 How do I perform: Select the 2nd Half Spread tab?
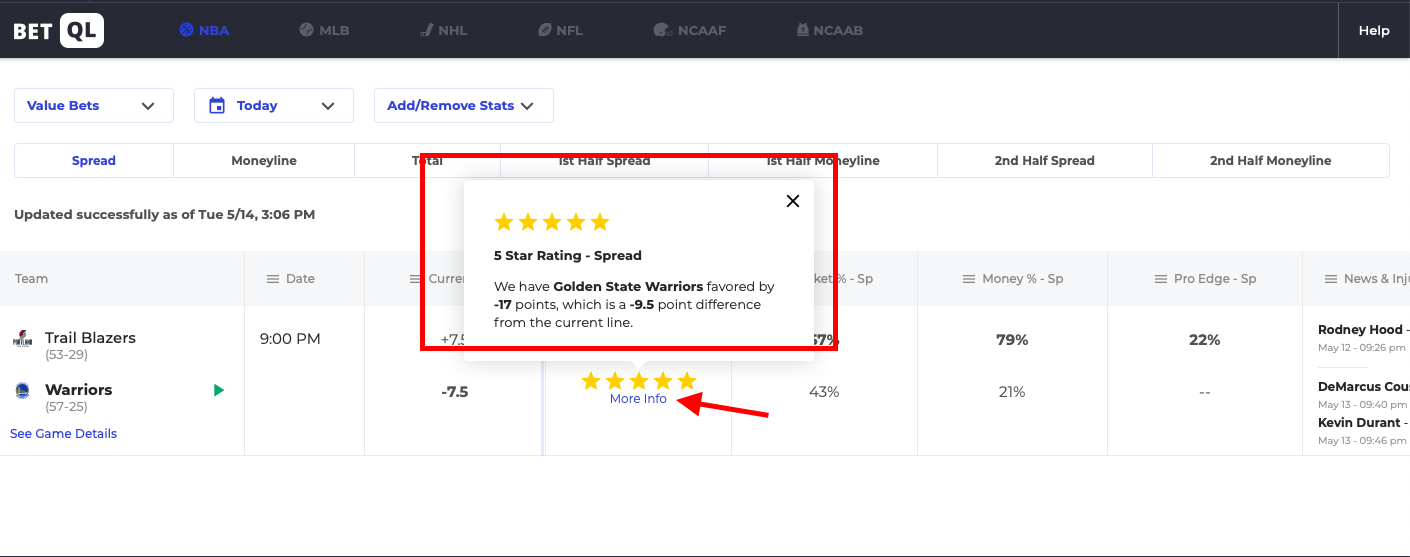(1045, 160)
